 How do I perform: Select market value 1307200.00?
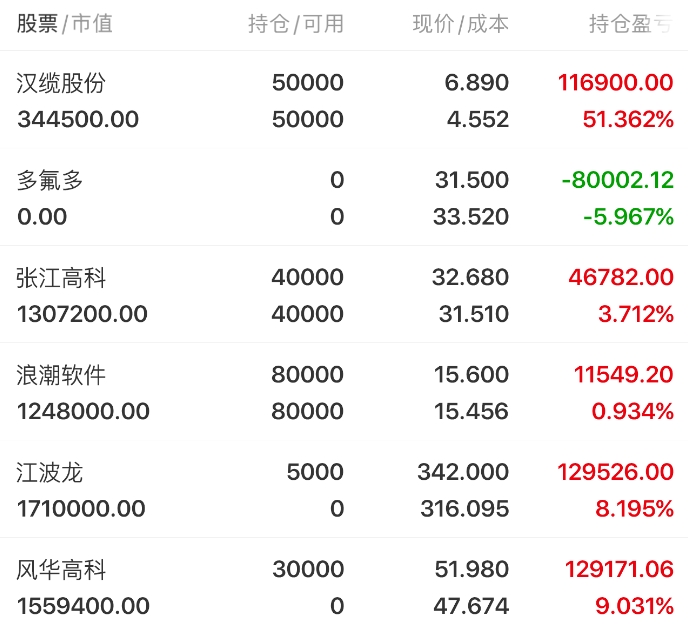click(x=82, y=314)
